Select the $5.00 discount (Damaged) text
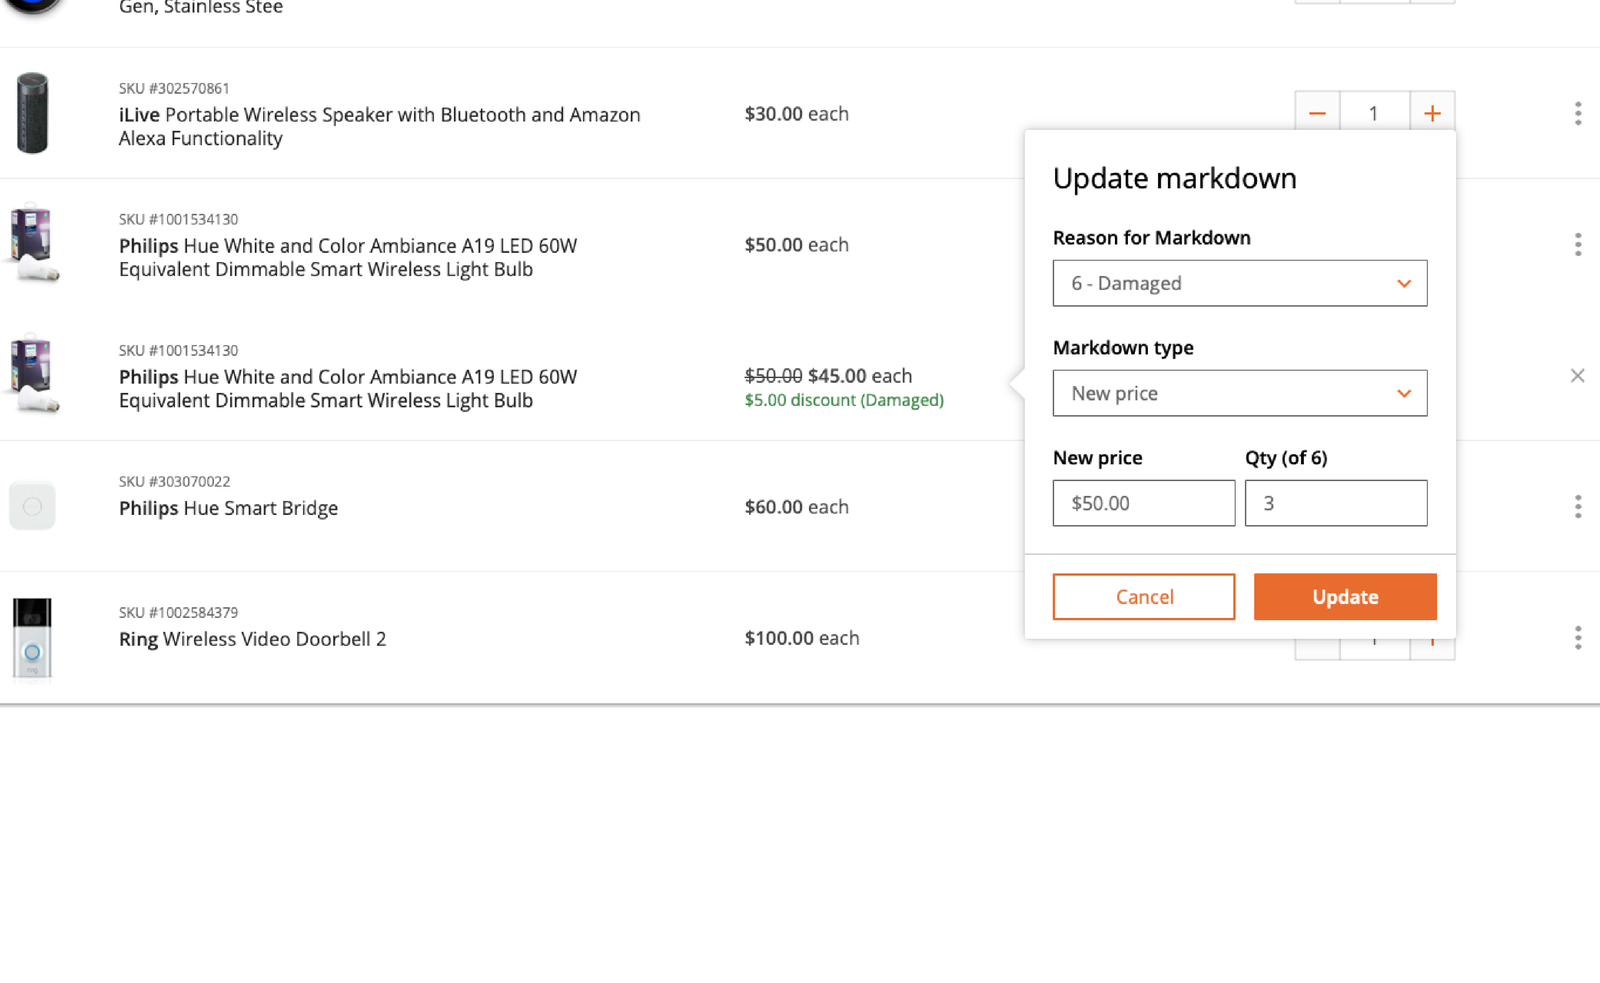 coord(844,400)
